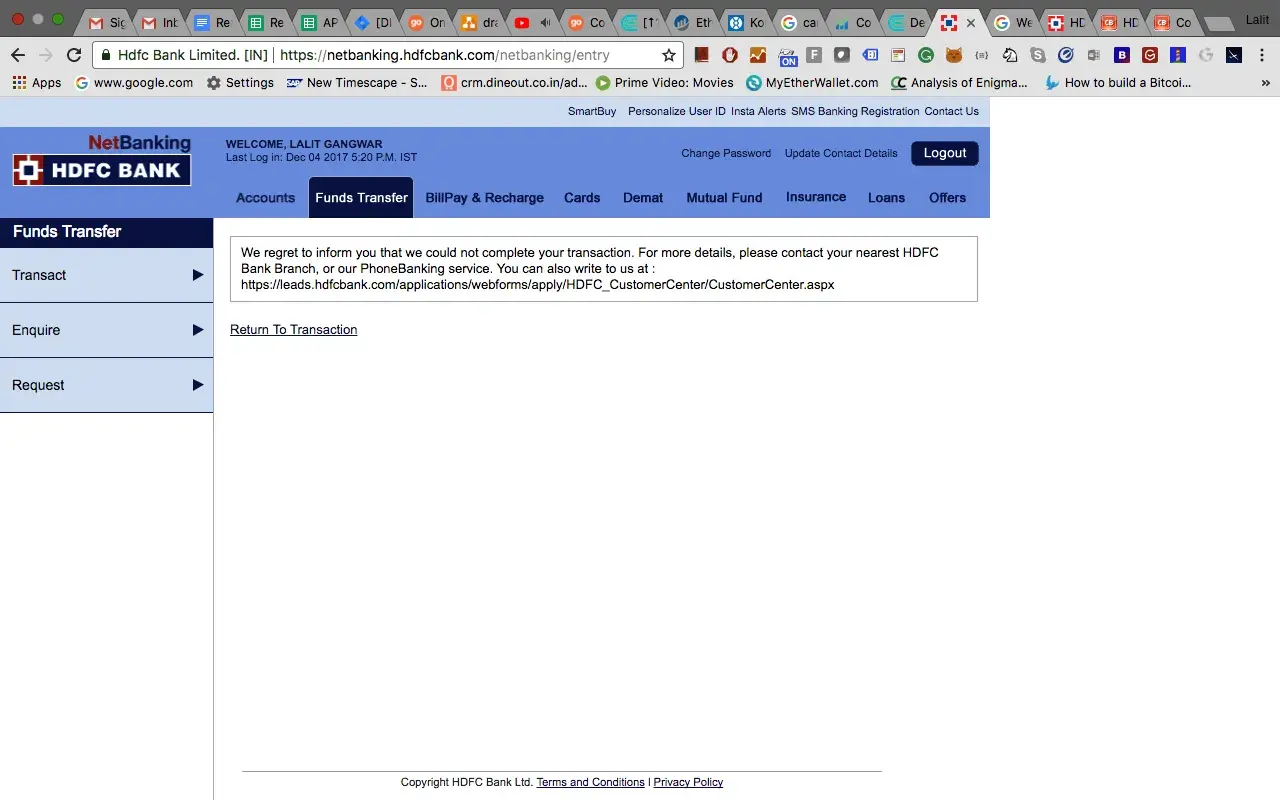Screen dimensions: 1280x800
Task: Switch to the first Gmail tab
Action: click(x=107, y=22)
